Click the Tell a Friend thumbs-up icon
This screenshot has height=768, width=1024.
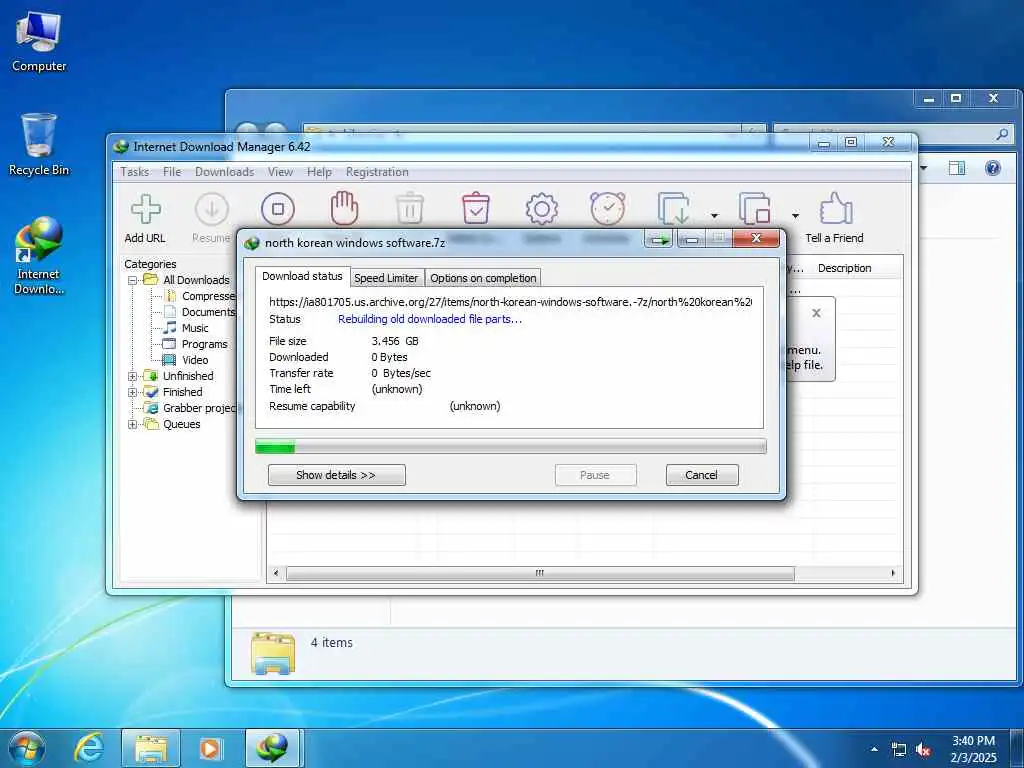836,208
